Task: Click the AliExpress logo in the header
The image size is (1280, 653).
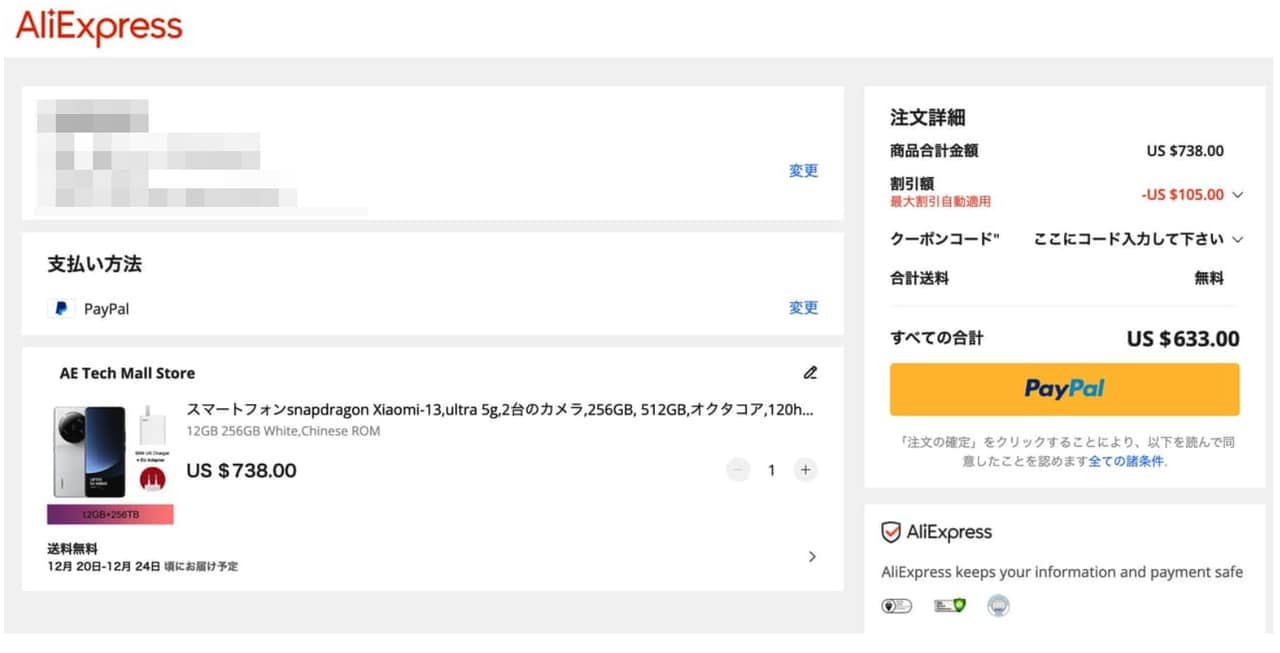Action: point(99,27)
